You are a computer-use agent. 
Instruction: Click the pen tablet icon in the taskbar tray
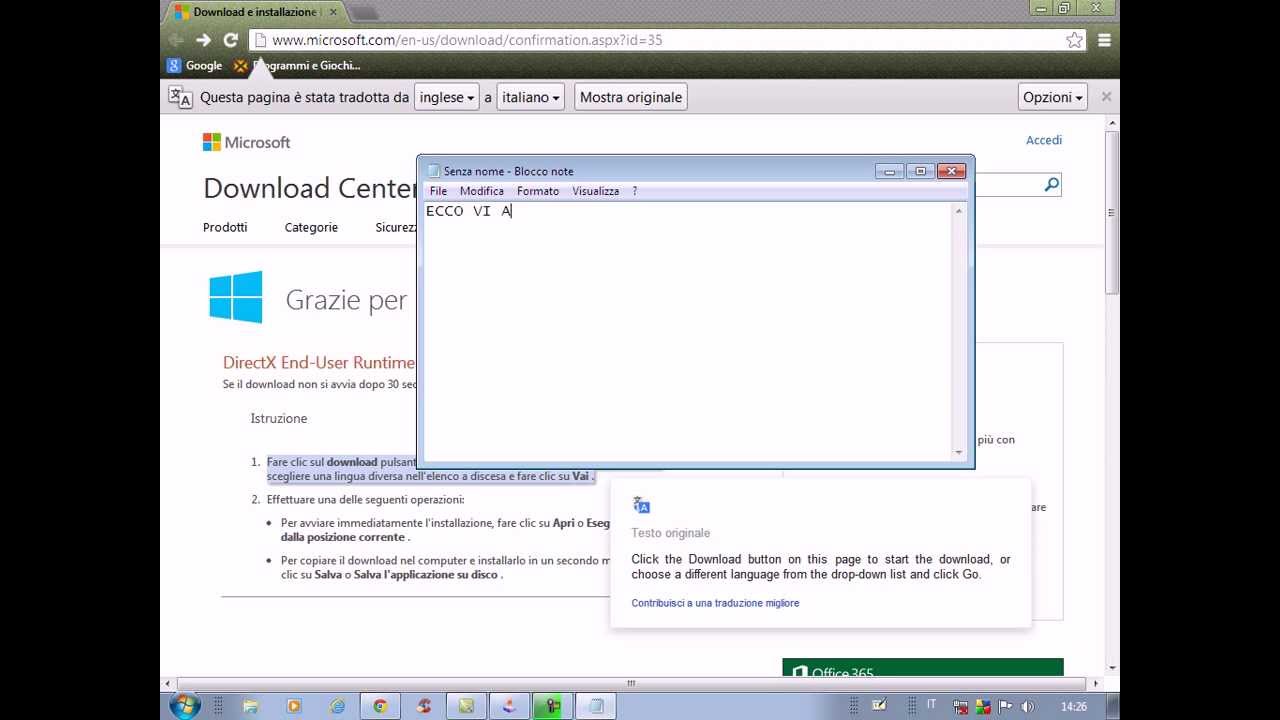point(879,705)
